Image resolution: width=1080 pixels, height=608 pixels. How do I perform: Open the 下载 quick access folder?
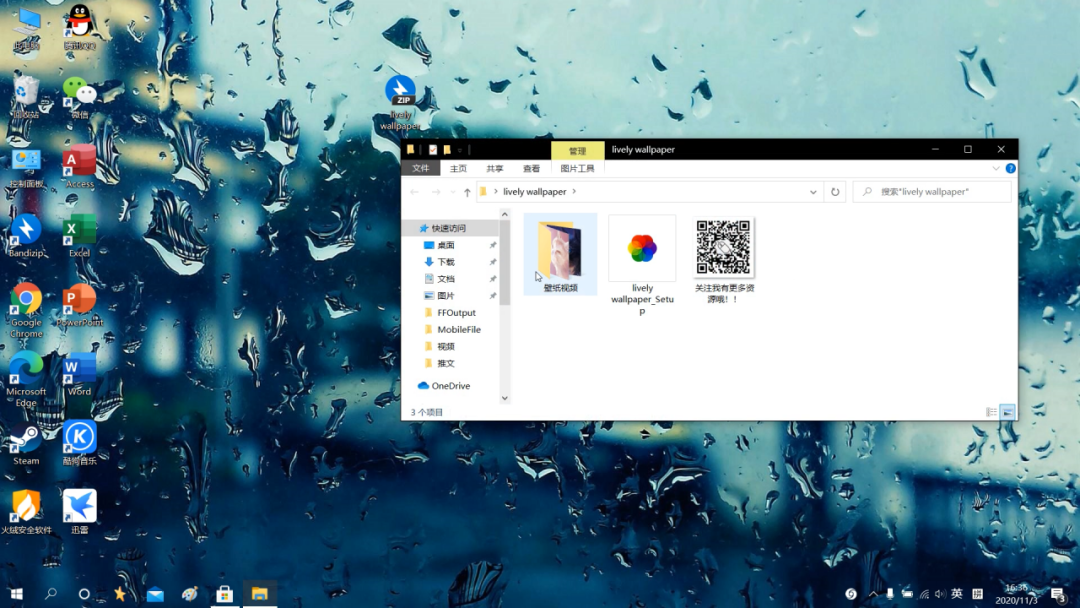[x=446, y=262]
